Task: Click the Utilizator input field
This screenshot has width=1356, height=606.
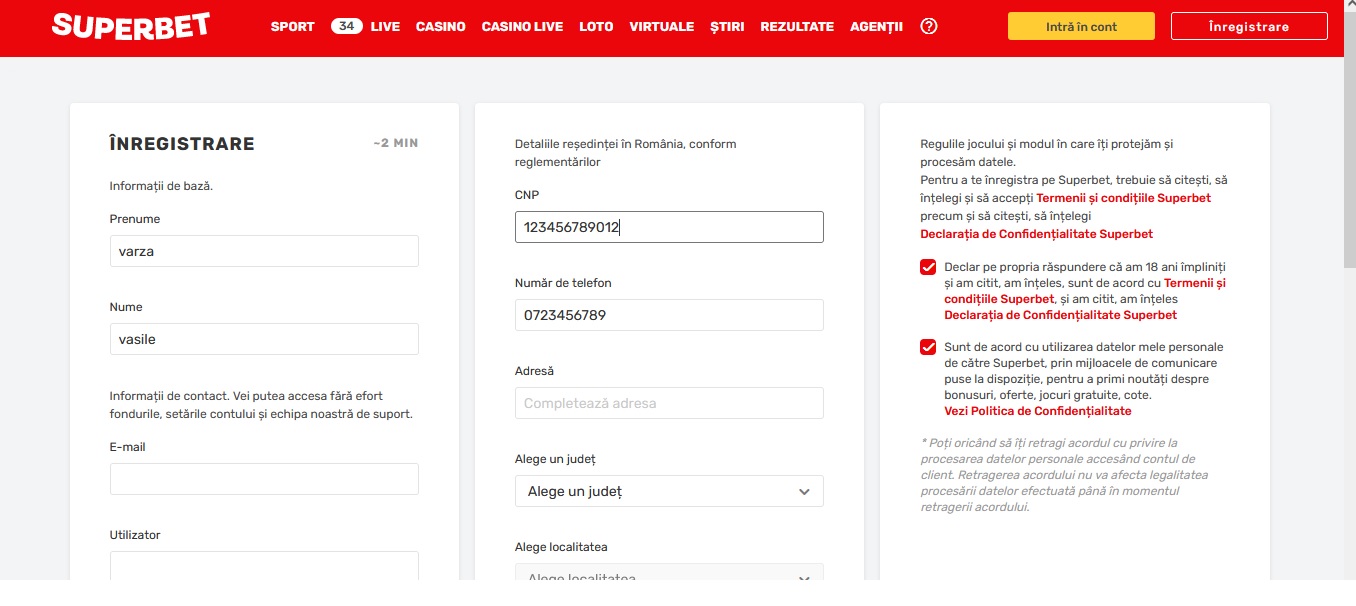Action: (x=264, y=565)
